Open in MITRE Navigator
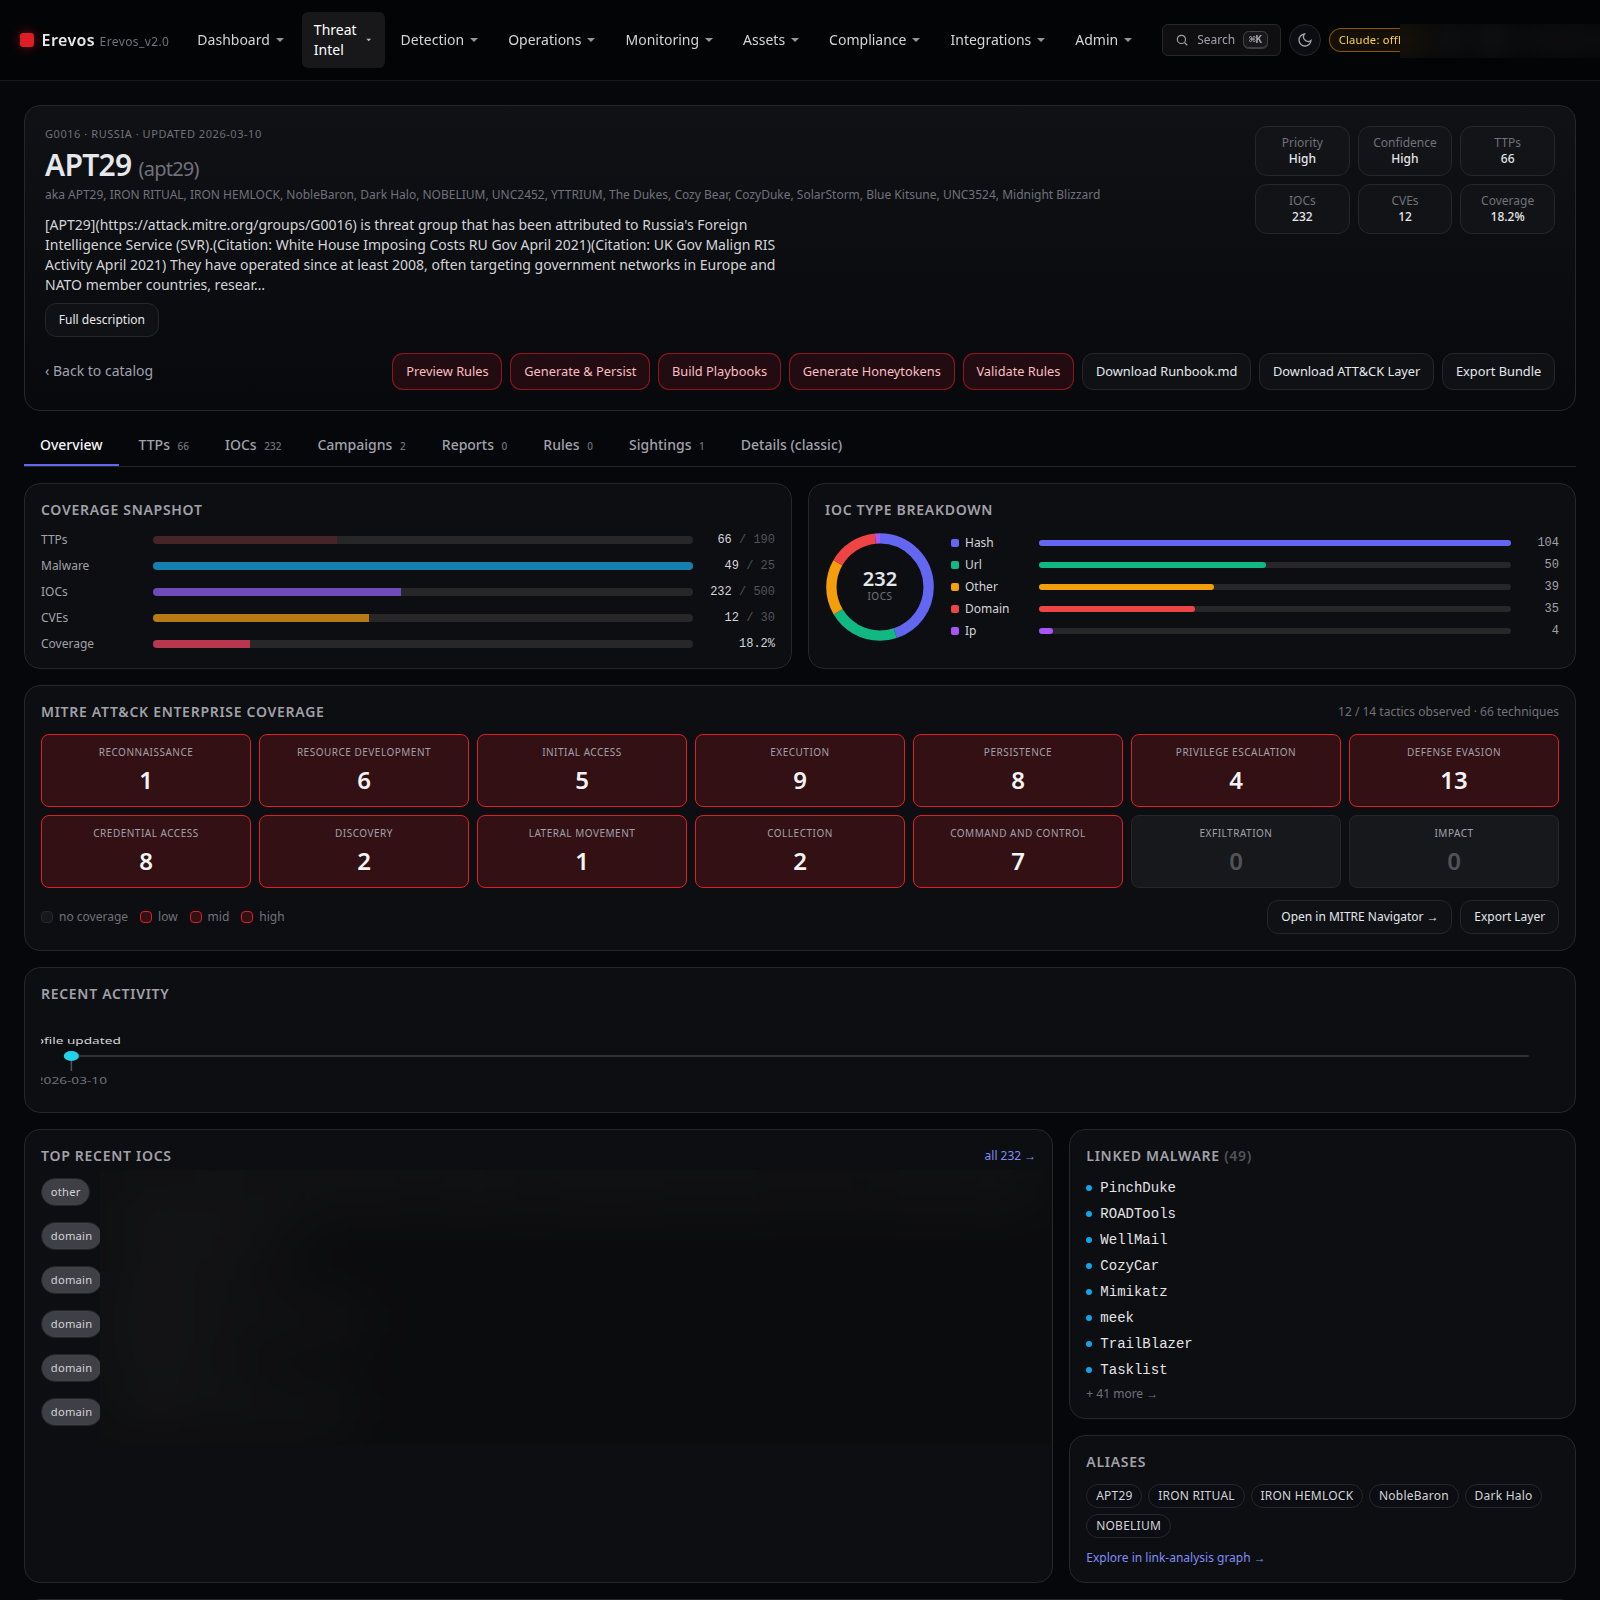The height and width of the screenshot is (1600, 1600). point(1359,917)
